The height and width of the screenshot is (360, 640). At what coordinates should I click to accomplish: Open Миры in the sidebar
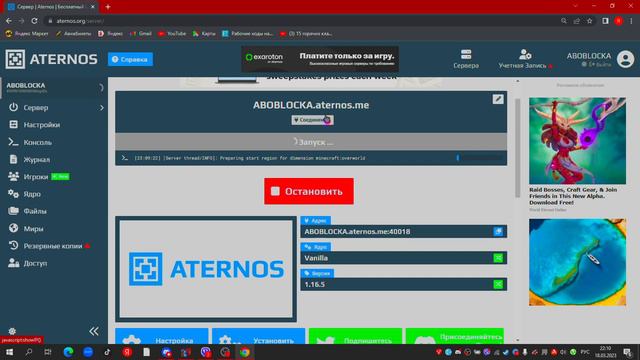(33, 229)
